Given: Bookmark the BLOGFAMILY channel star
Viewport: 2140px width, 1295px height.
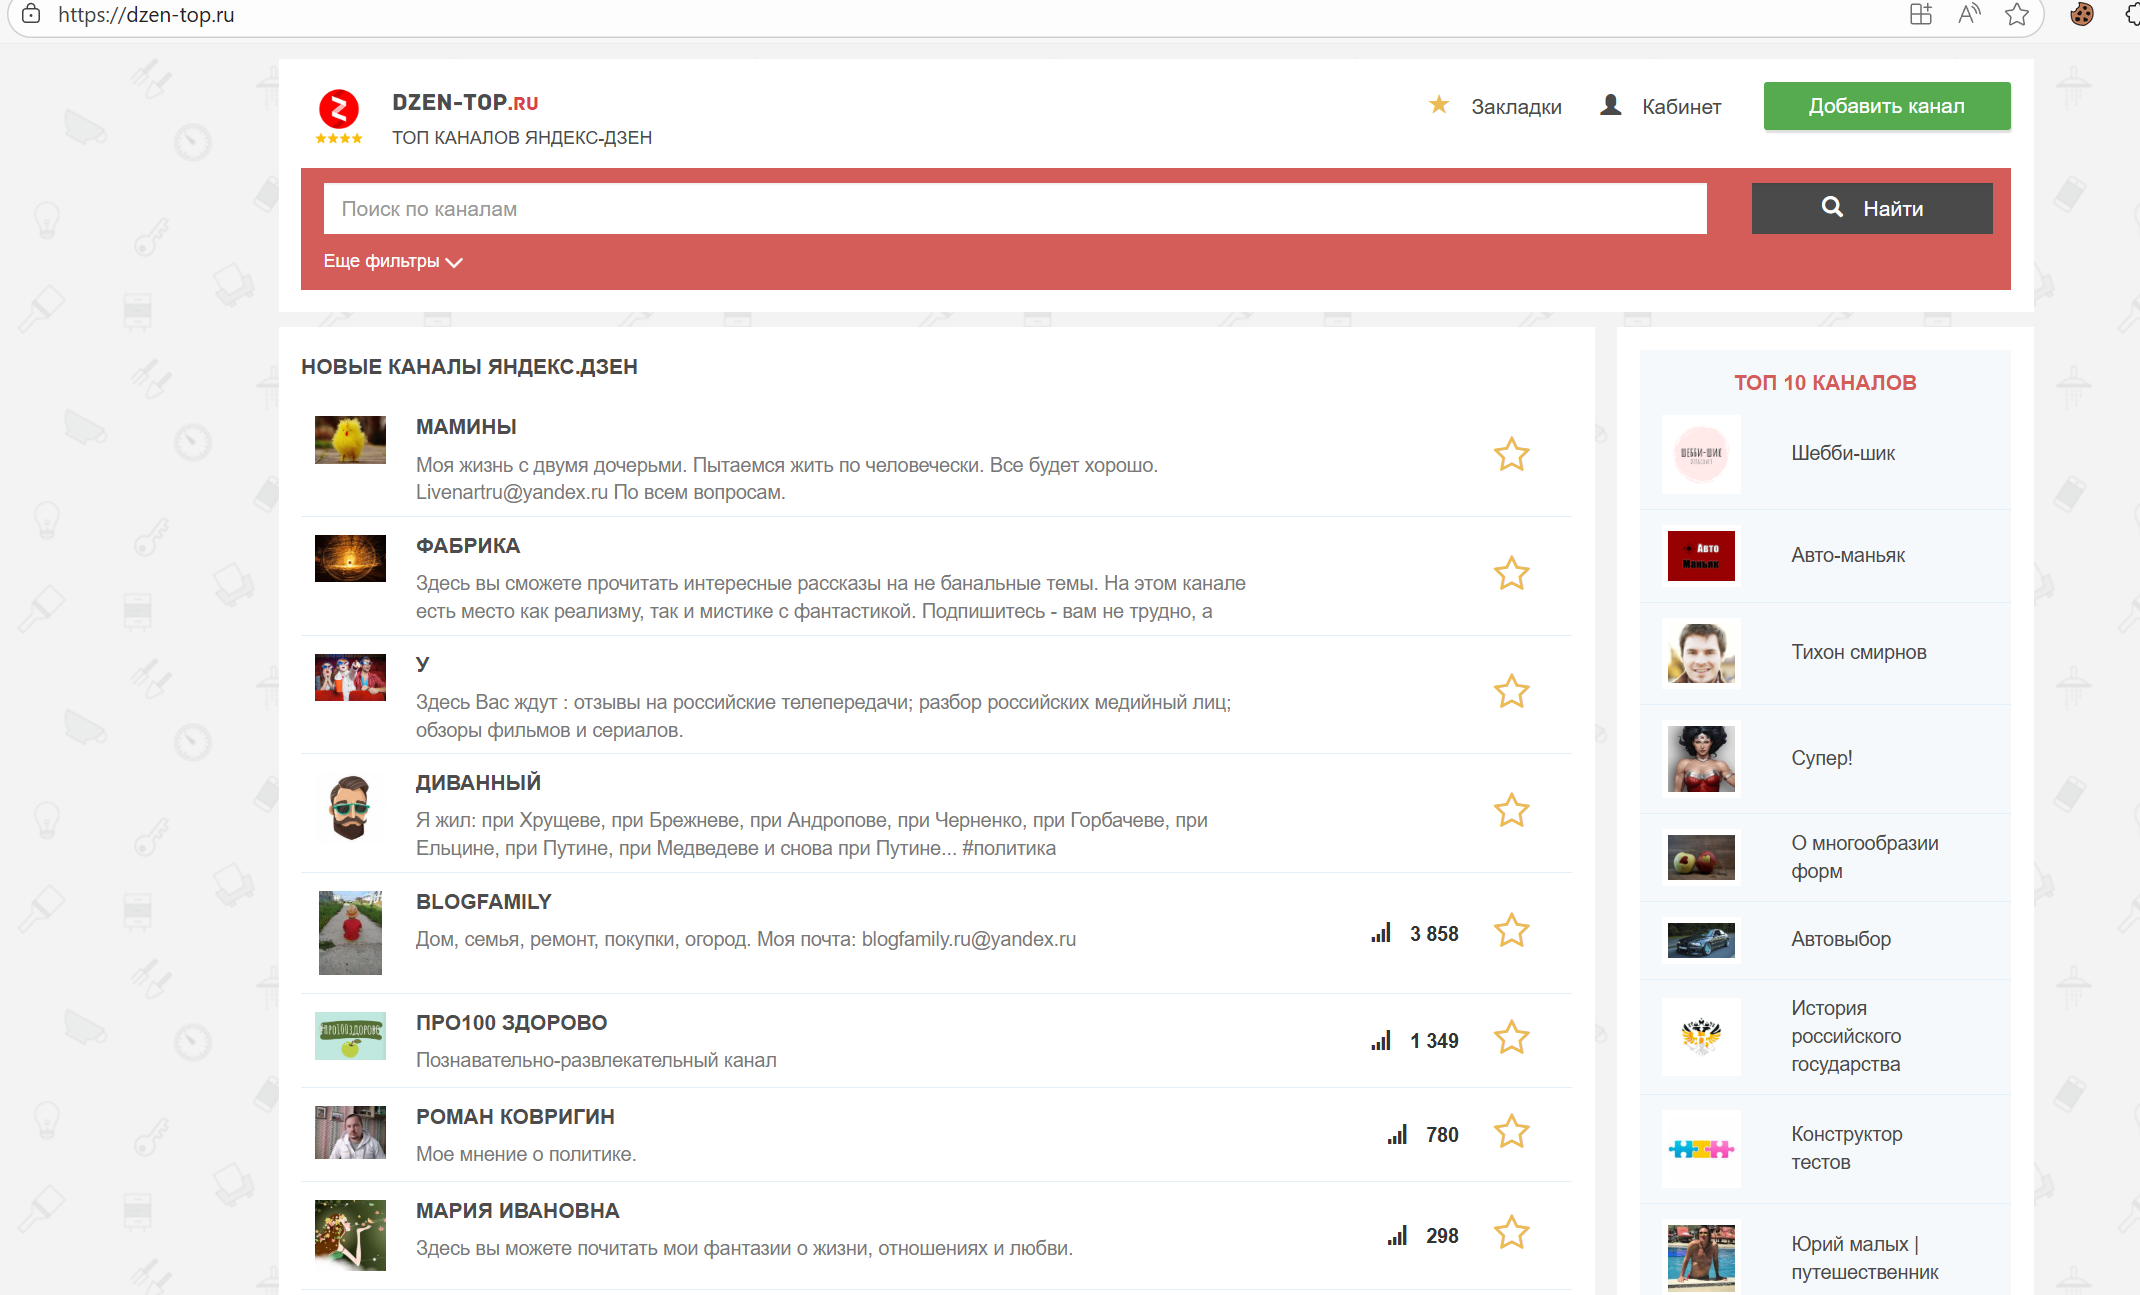Looking at the screenshot, I should click(x=1511, y=930).
